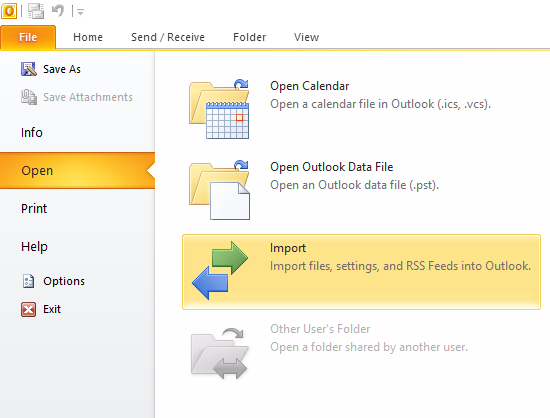Switch to the Home tab

88,37
